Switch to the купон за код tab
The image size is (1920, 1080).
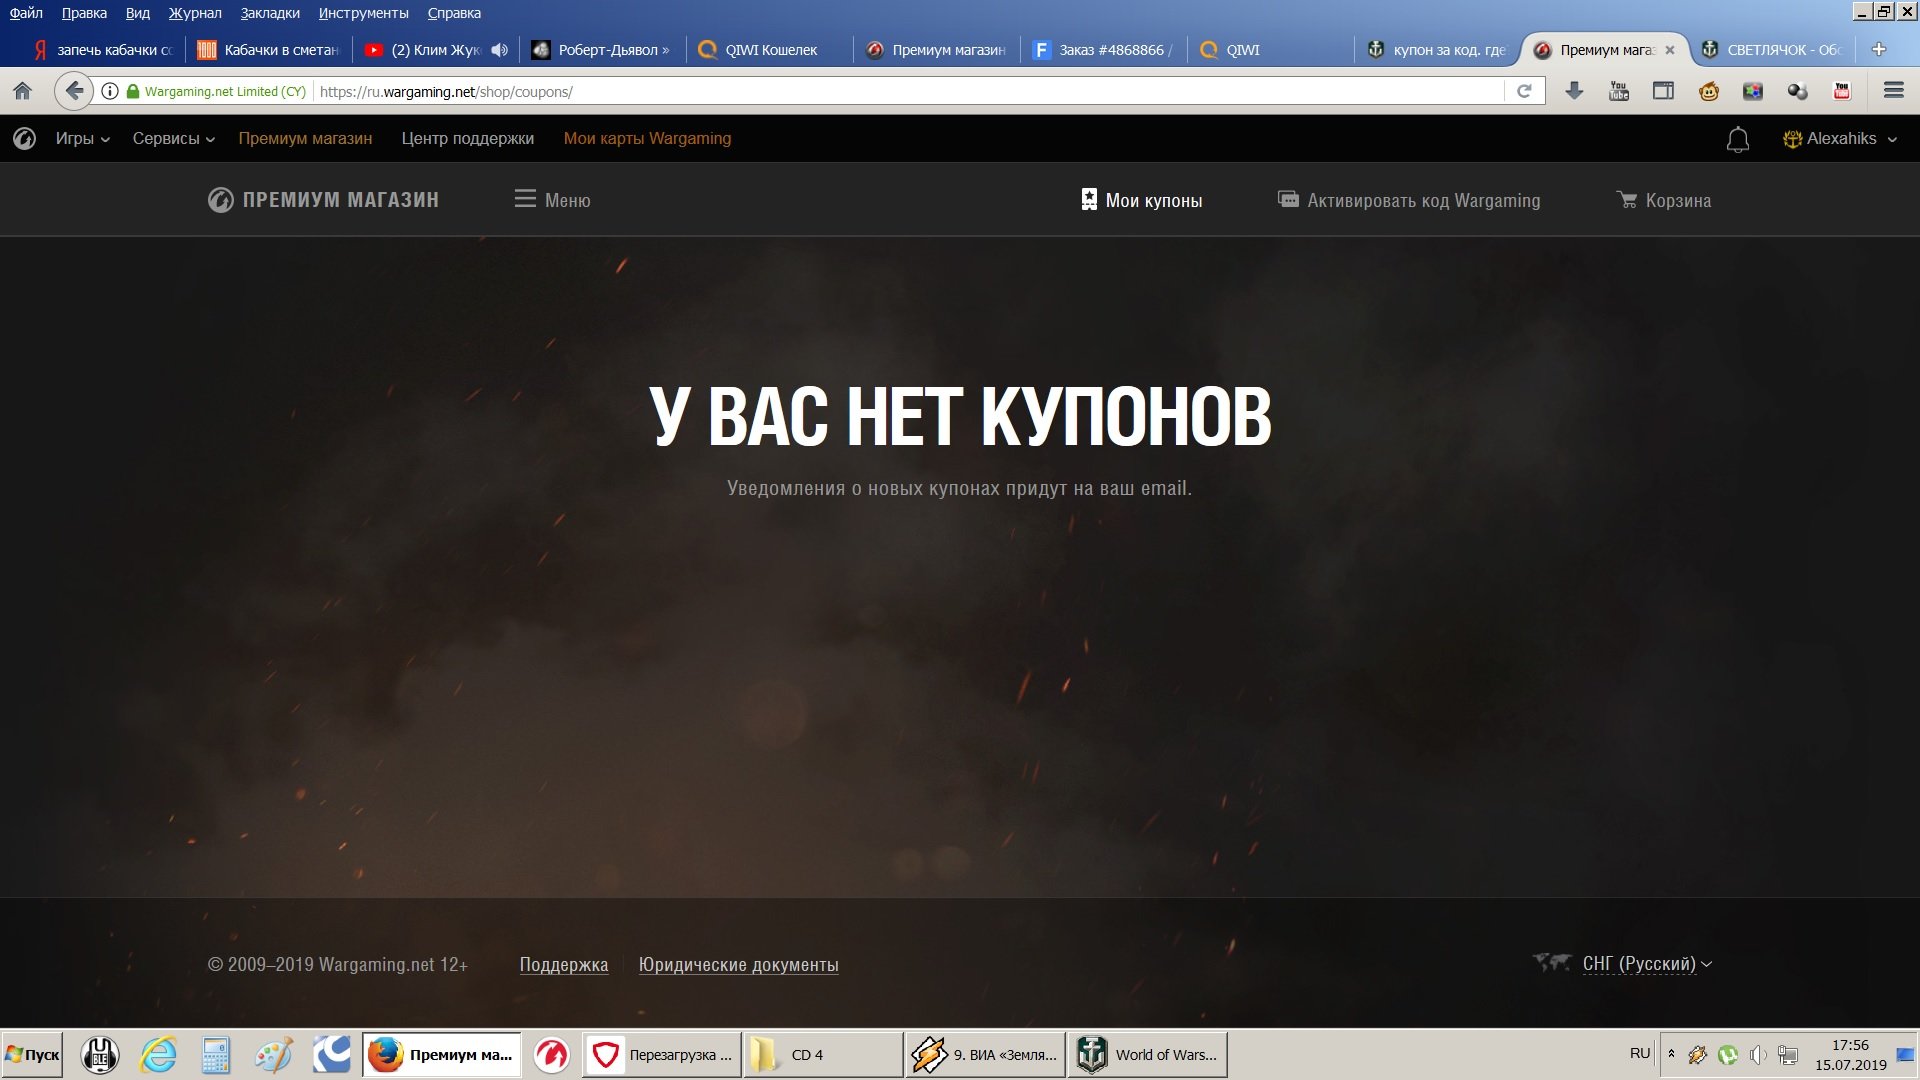pyautogui.click(x=1438, y=50)
